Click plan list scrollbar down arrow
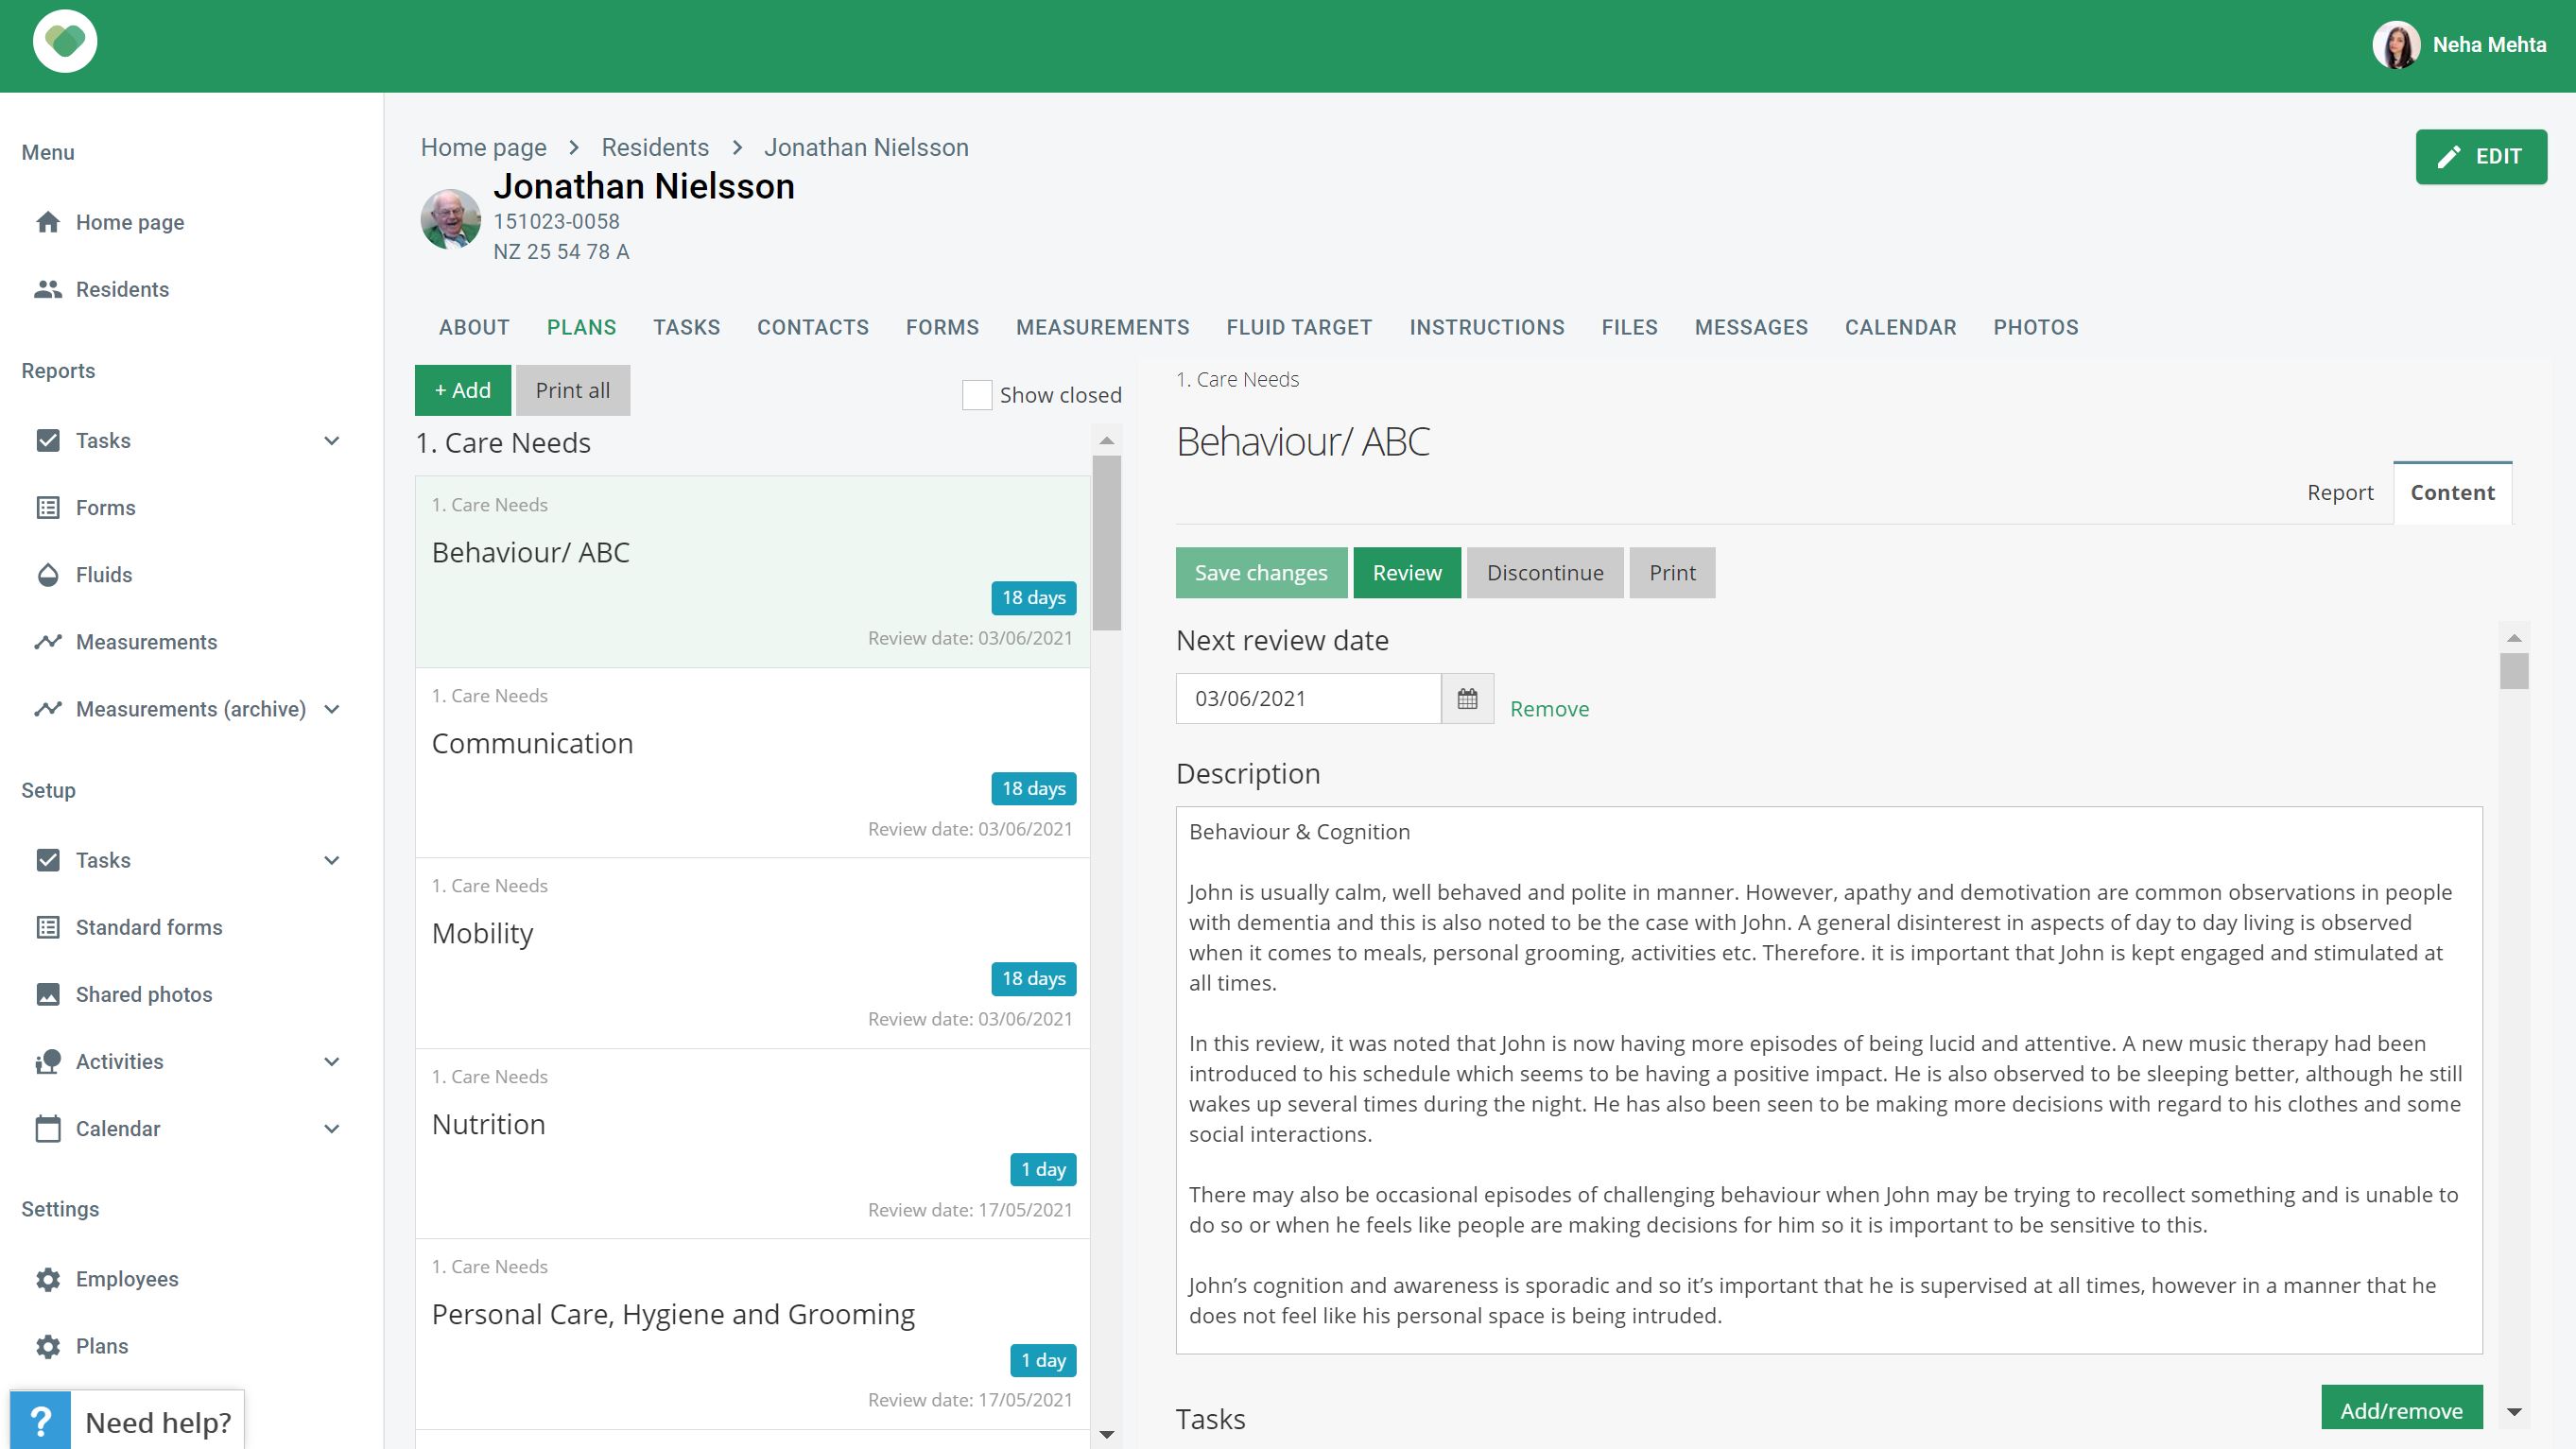The image size is (2576, 1449). 1106,1435
